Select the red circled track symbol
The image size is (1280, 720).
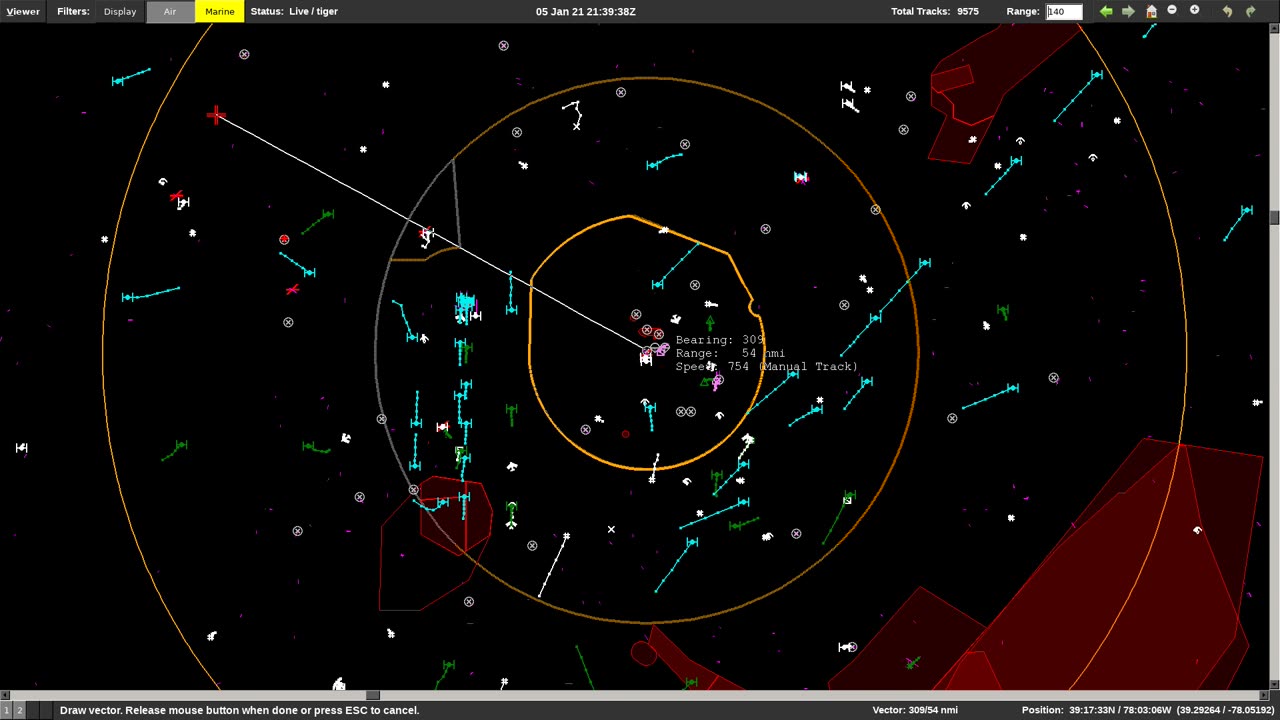(x=284, y=240)
